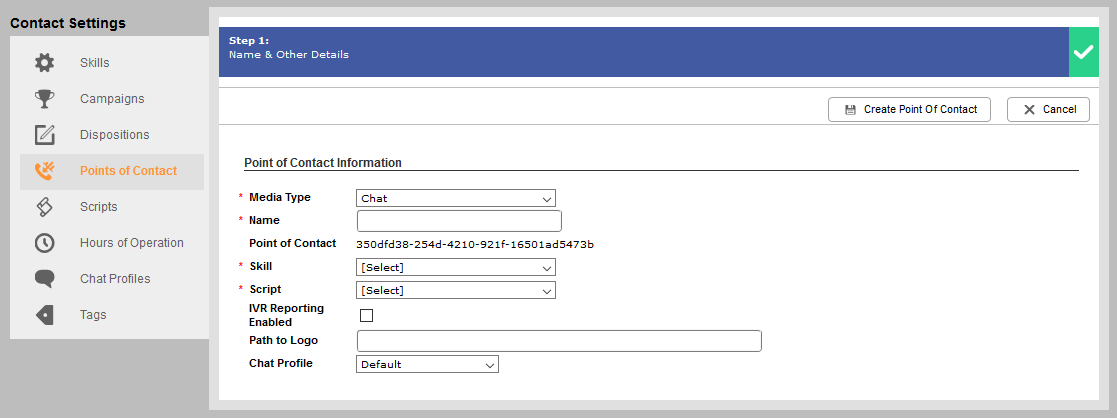1117x418 pixels.
Task: Click Create Point Of Contact button
Action: click(909, 110)
